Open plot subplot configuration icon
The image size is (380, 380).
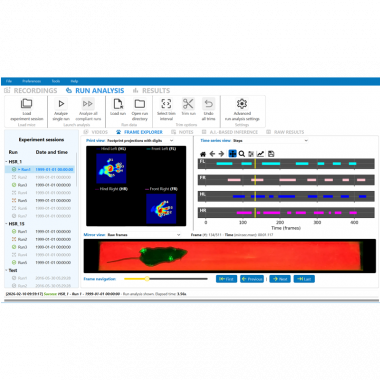click(x=251, y=154)
